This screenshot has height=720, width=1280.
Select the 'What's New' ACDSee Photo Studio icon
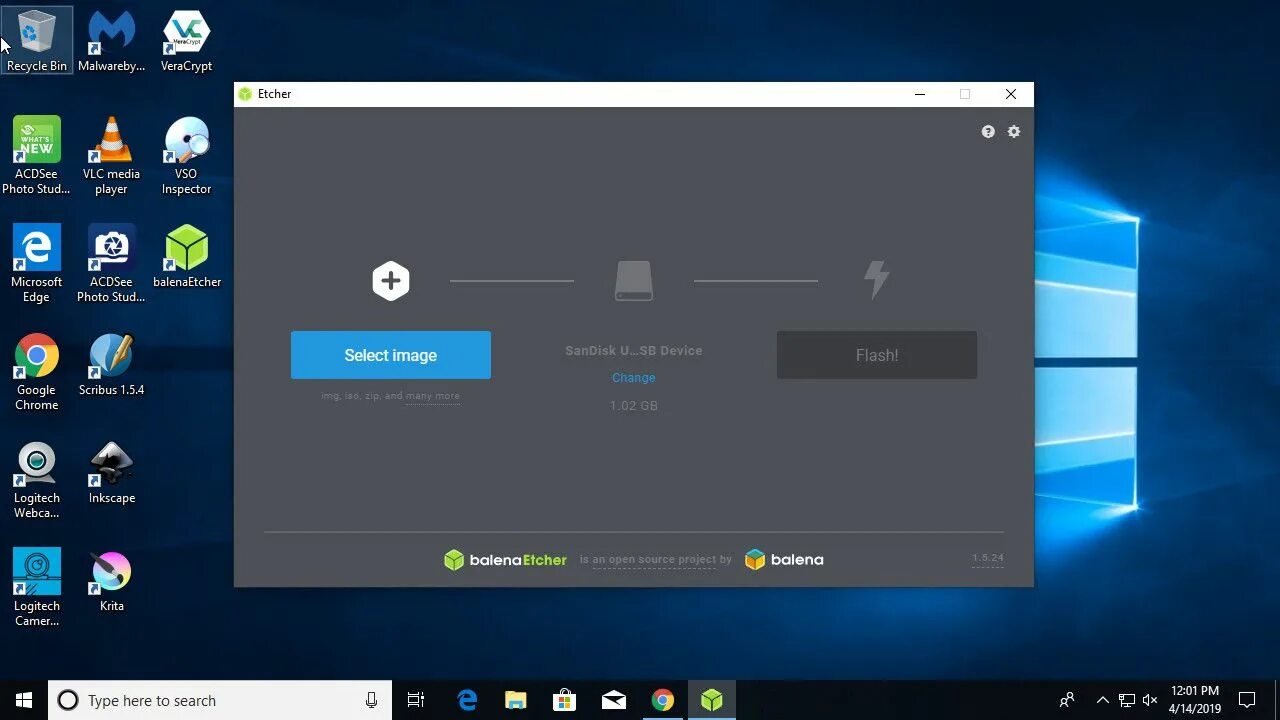click(37, 156)
